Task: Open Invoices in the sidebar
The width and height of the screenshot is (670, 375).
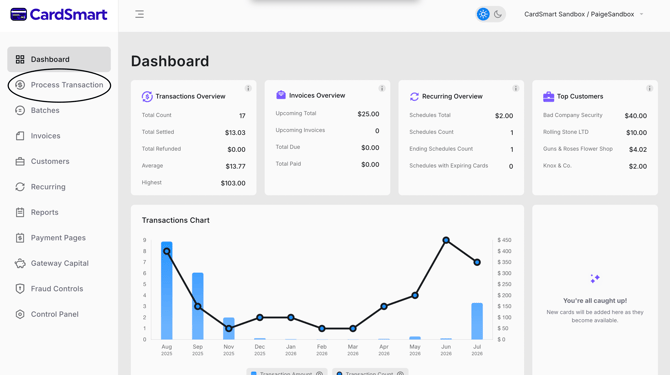Action: coord(59,136)
